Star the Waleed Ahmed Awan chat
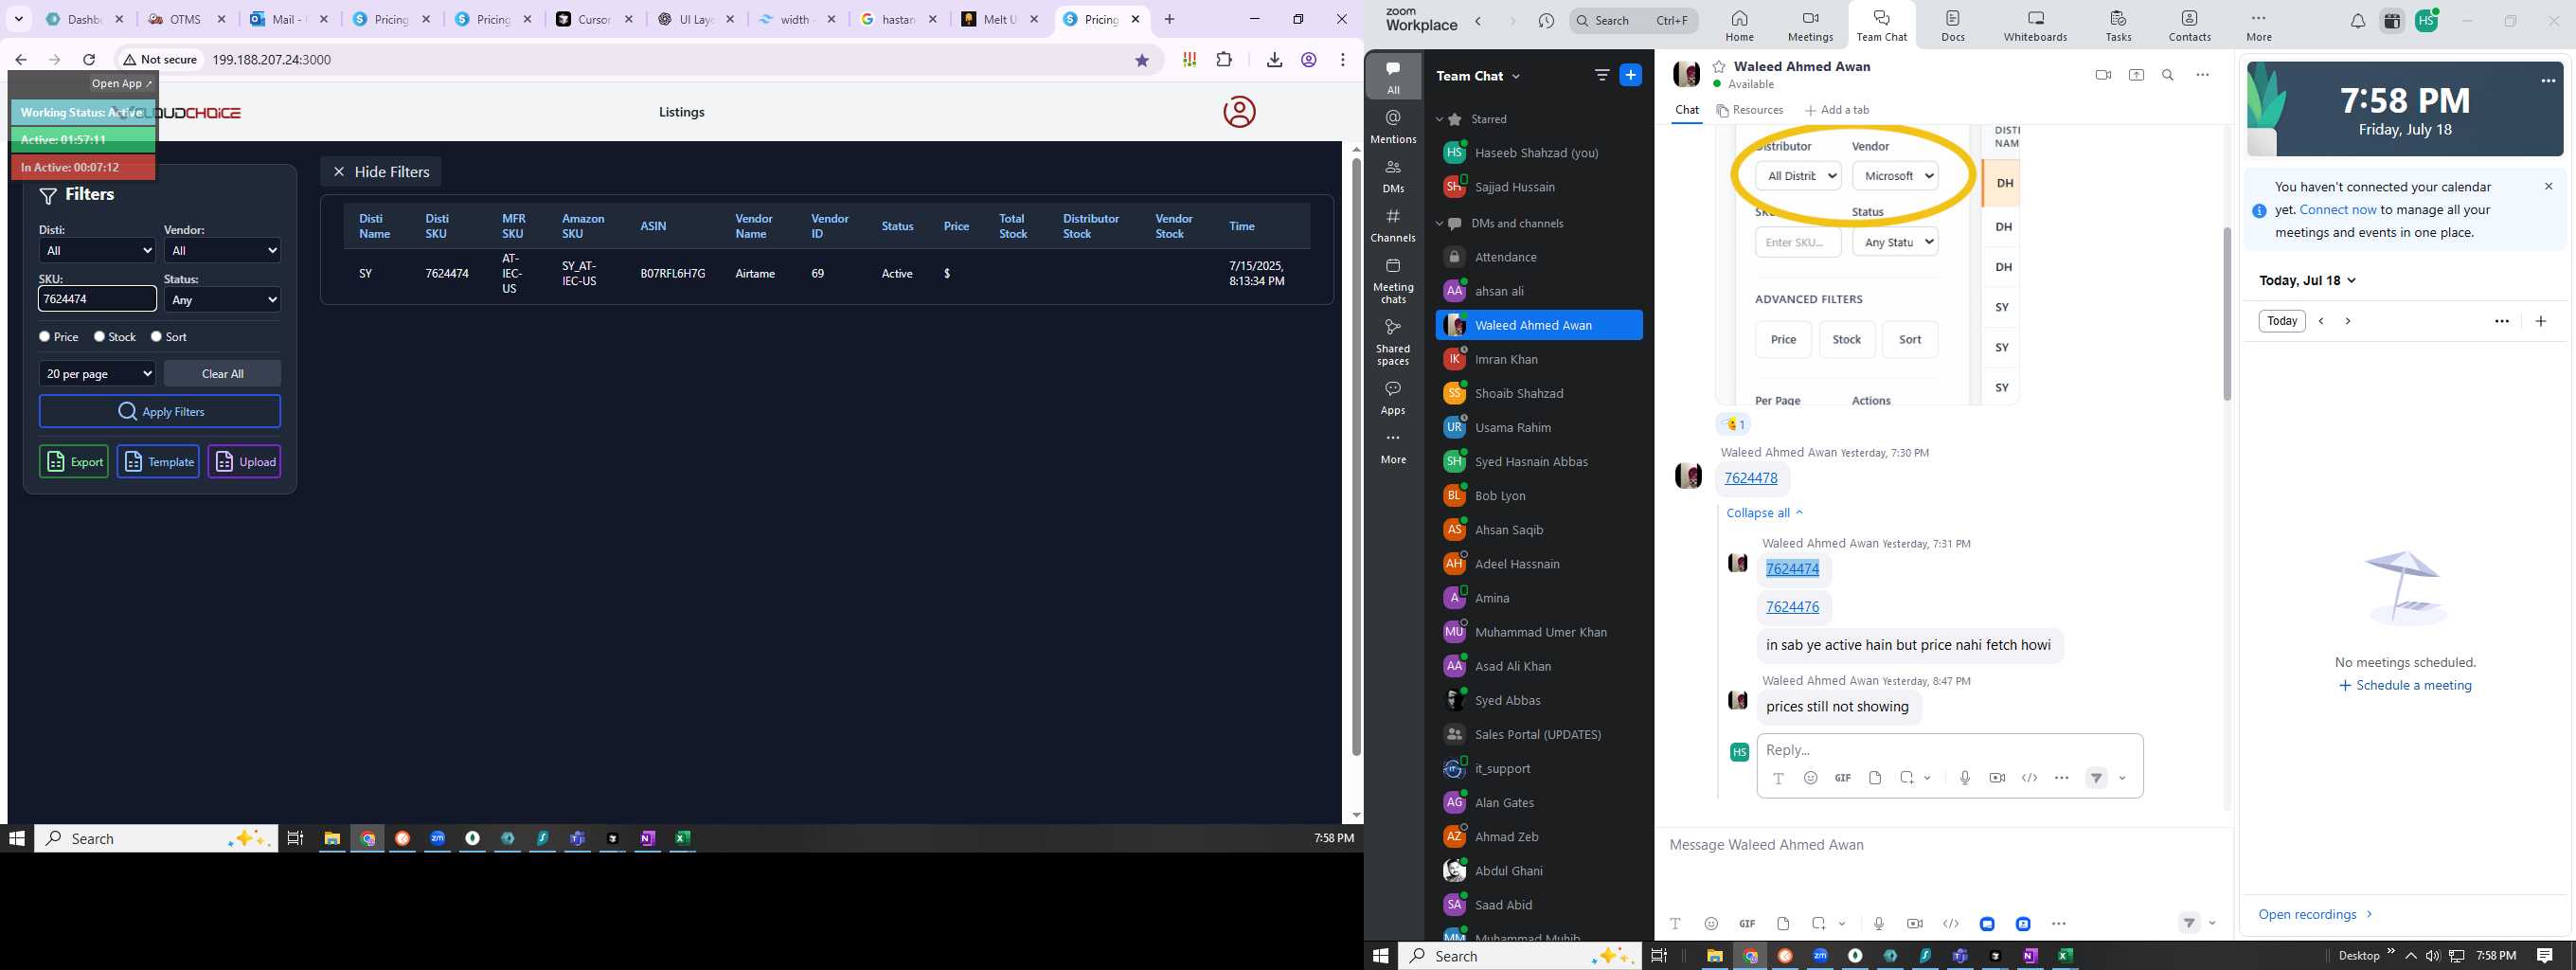Screen dimensions: 2576x970 click(x=1719, y=67)
